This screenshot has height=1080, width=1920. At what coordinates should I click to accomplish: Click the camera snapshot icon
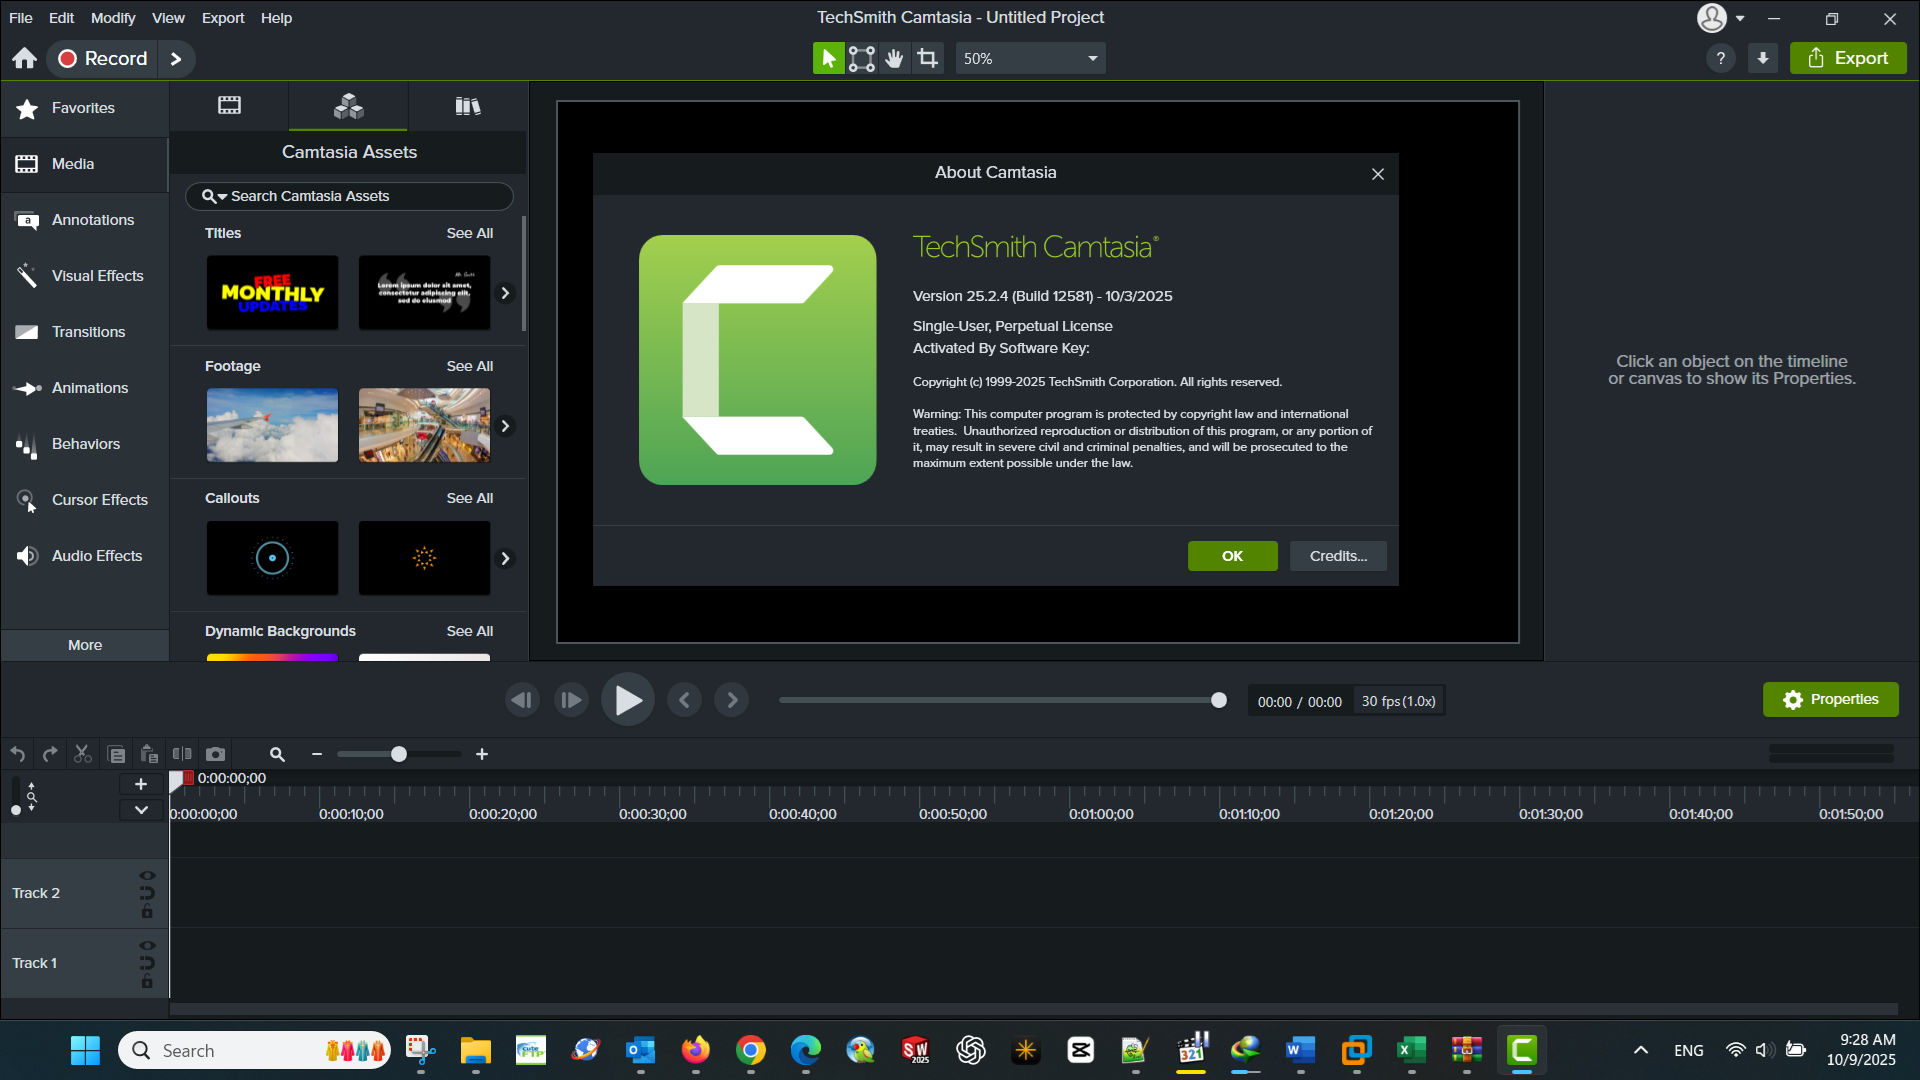click(x=215, y=754)
